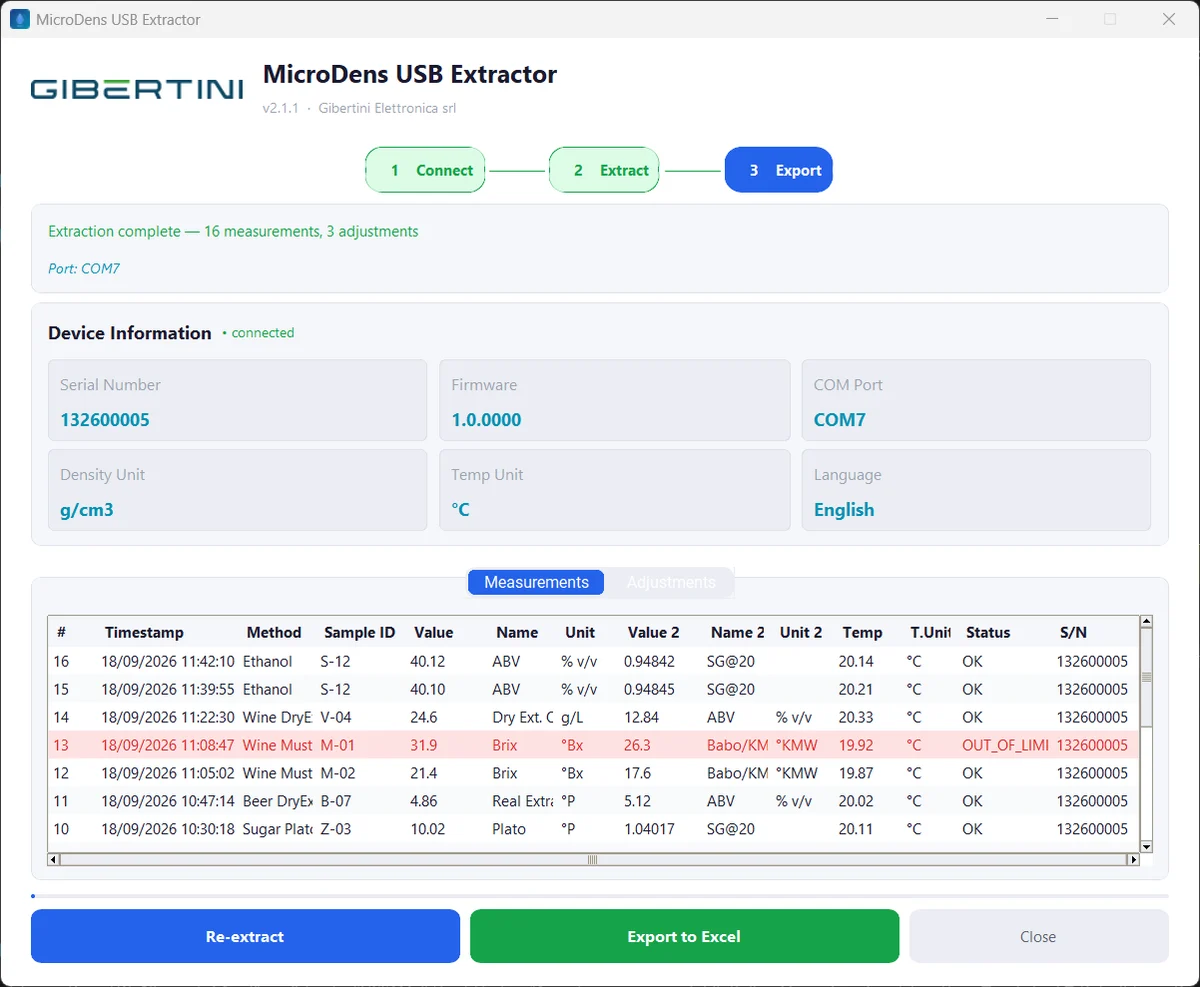This screenshot has width=1200, height=987.
Task: Click the Sample ID column header
Action: coord(360,632)
